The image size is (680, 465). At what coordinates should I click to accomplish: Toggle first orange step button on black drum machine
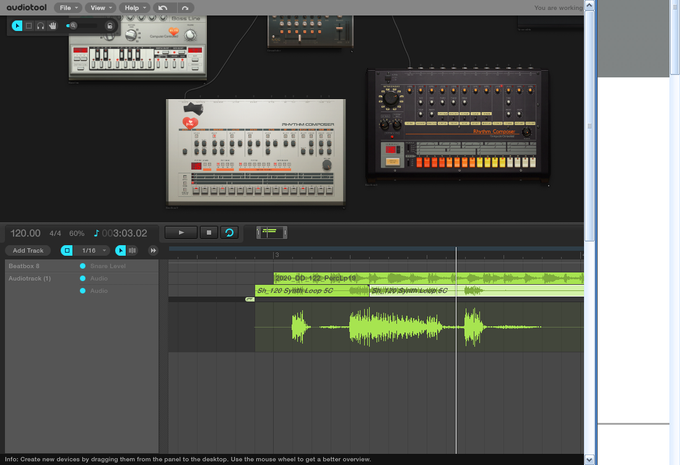coord(419,163)
